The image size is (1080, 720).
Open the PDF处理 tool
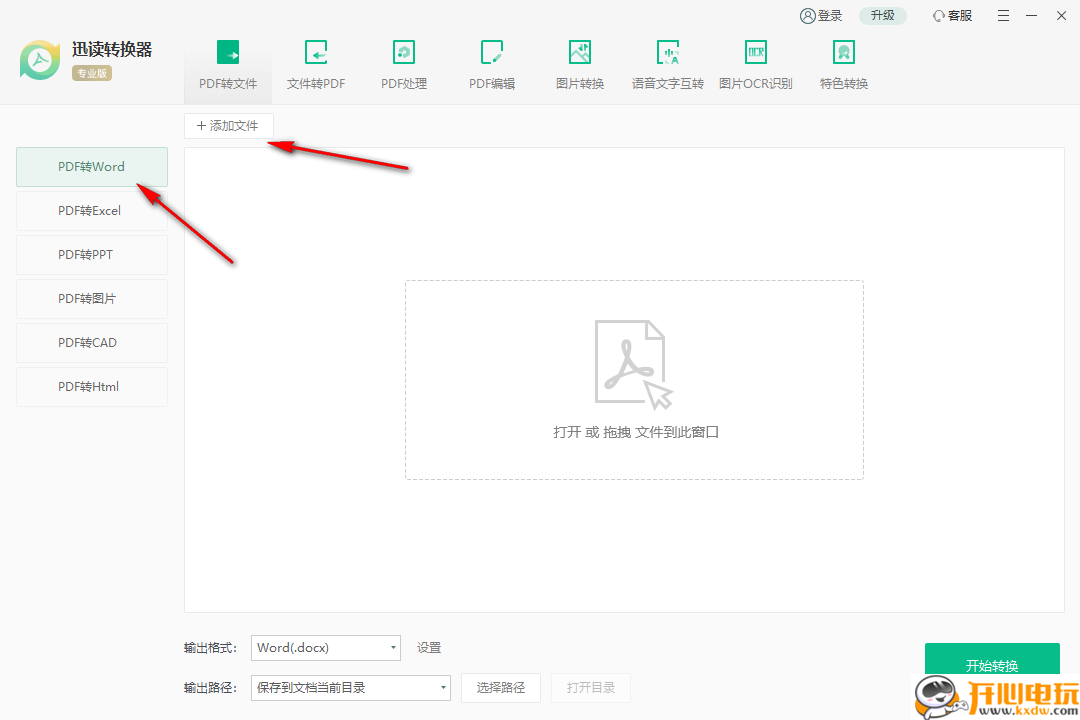403,63
